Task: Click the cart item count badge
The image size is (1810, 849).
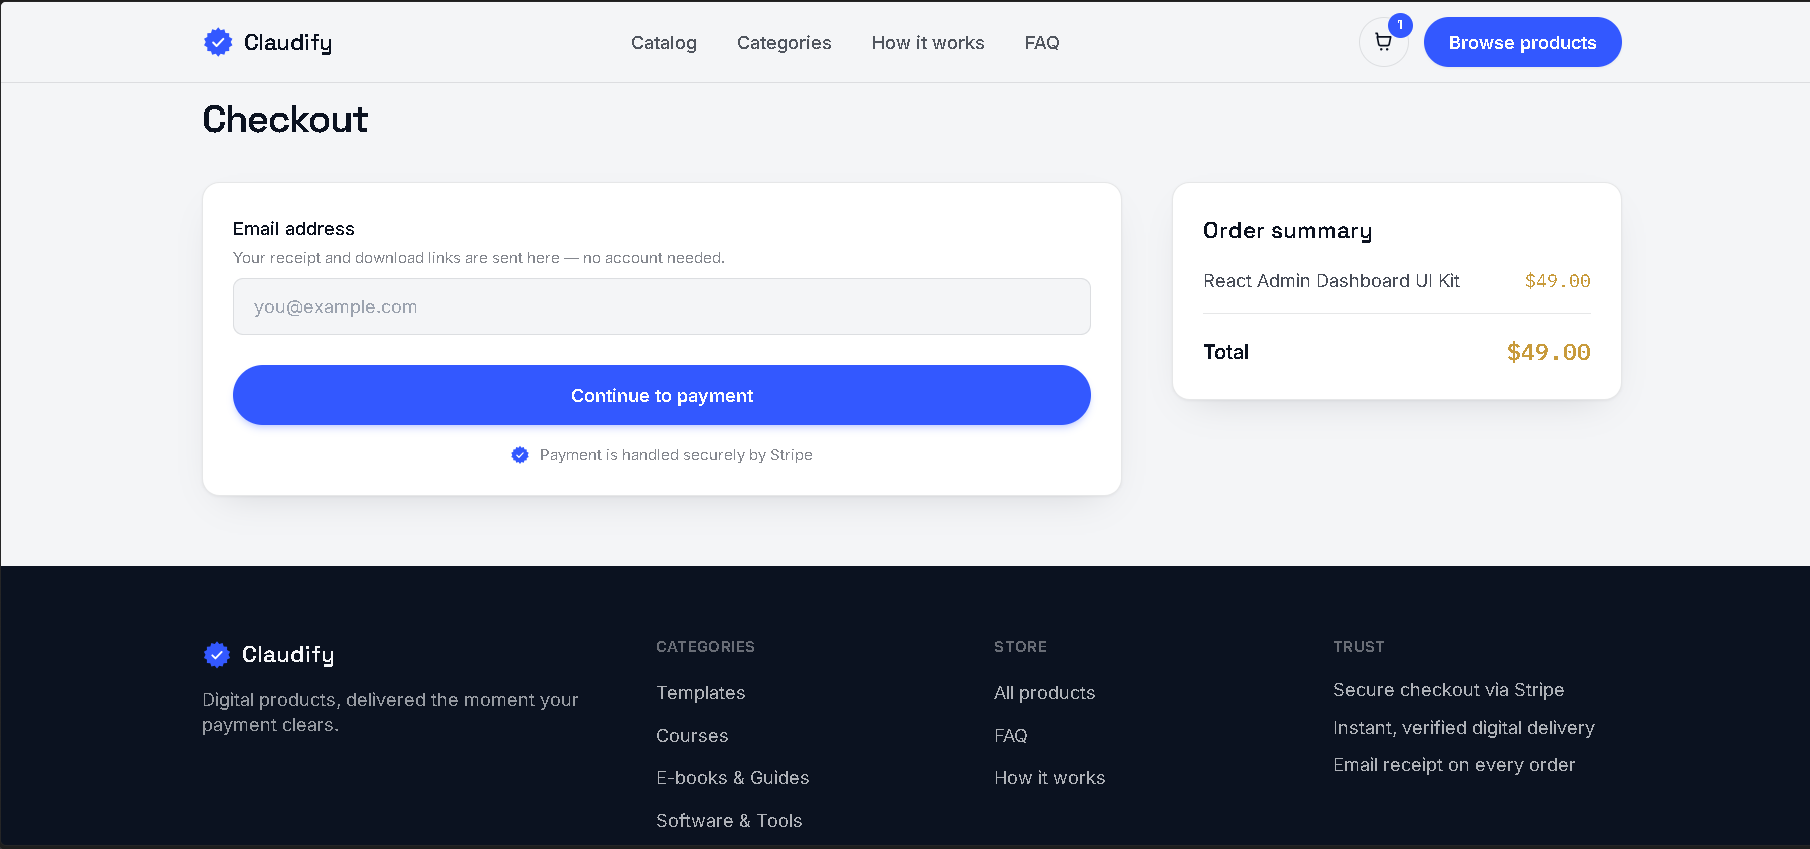Action: coord(1400,25)
